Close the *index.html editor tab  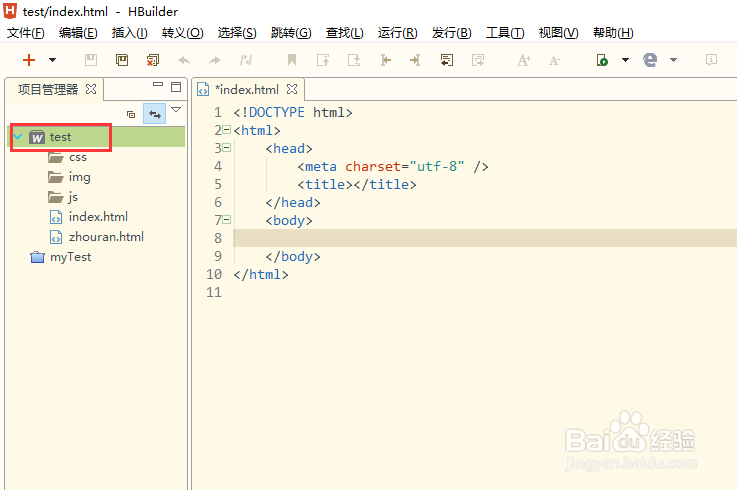click(292, 89)
